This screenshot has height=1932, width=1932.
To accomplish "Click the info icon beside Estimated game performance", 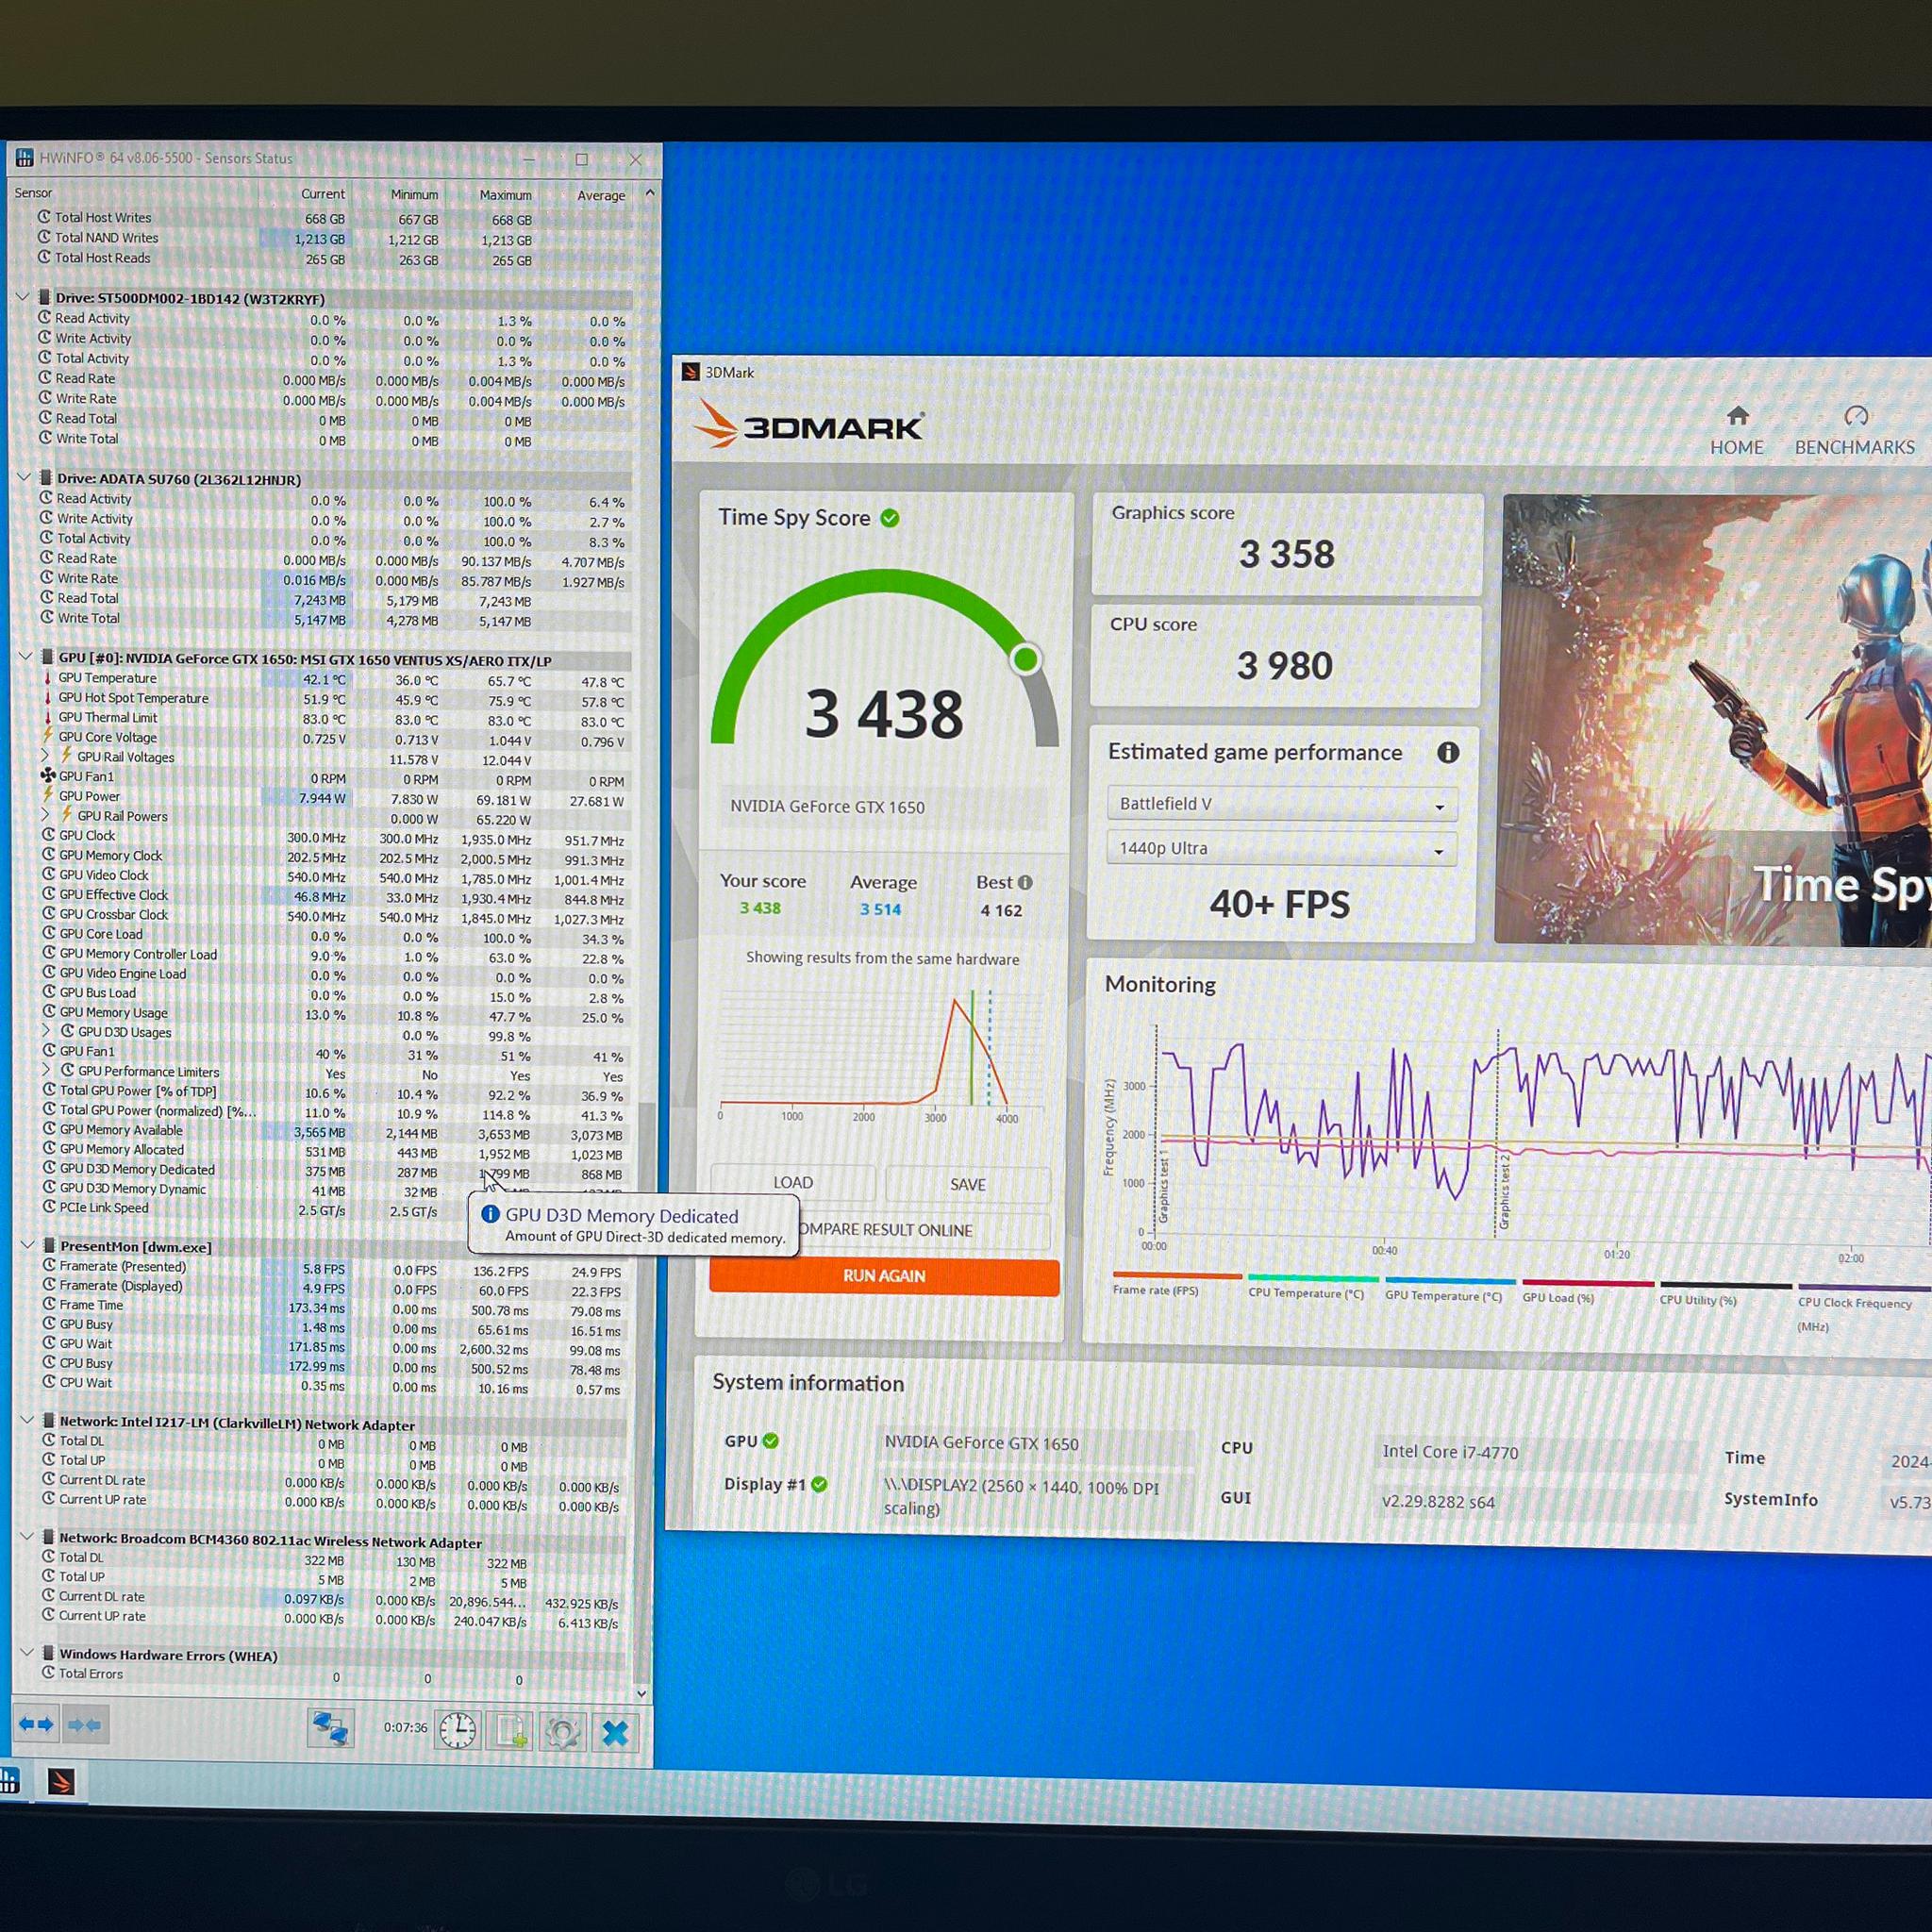I will click(1447, 752).
